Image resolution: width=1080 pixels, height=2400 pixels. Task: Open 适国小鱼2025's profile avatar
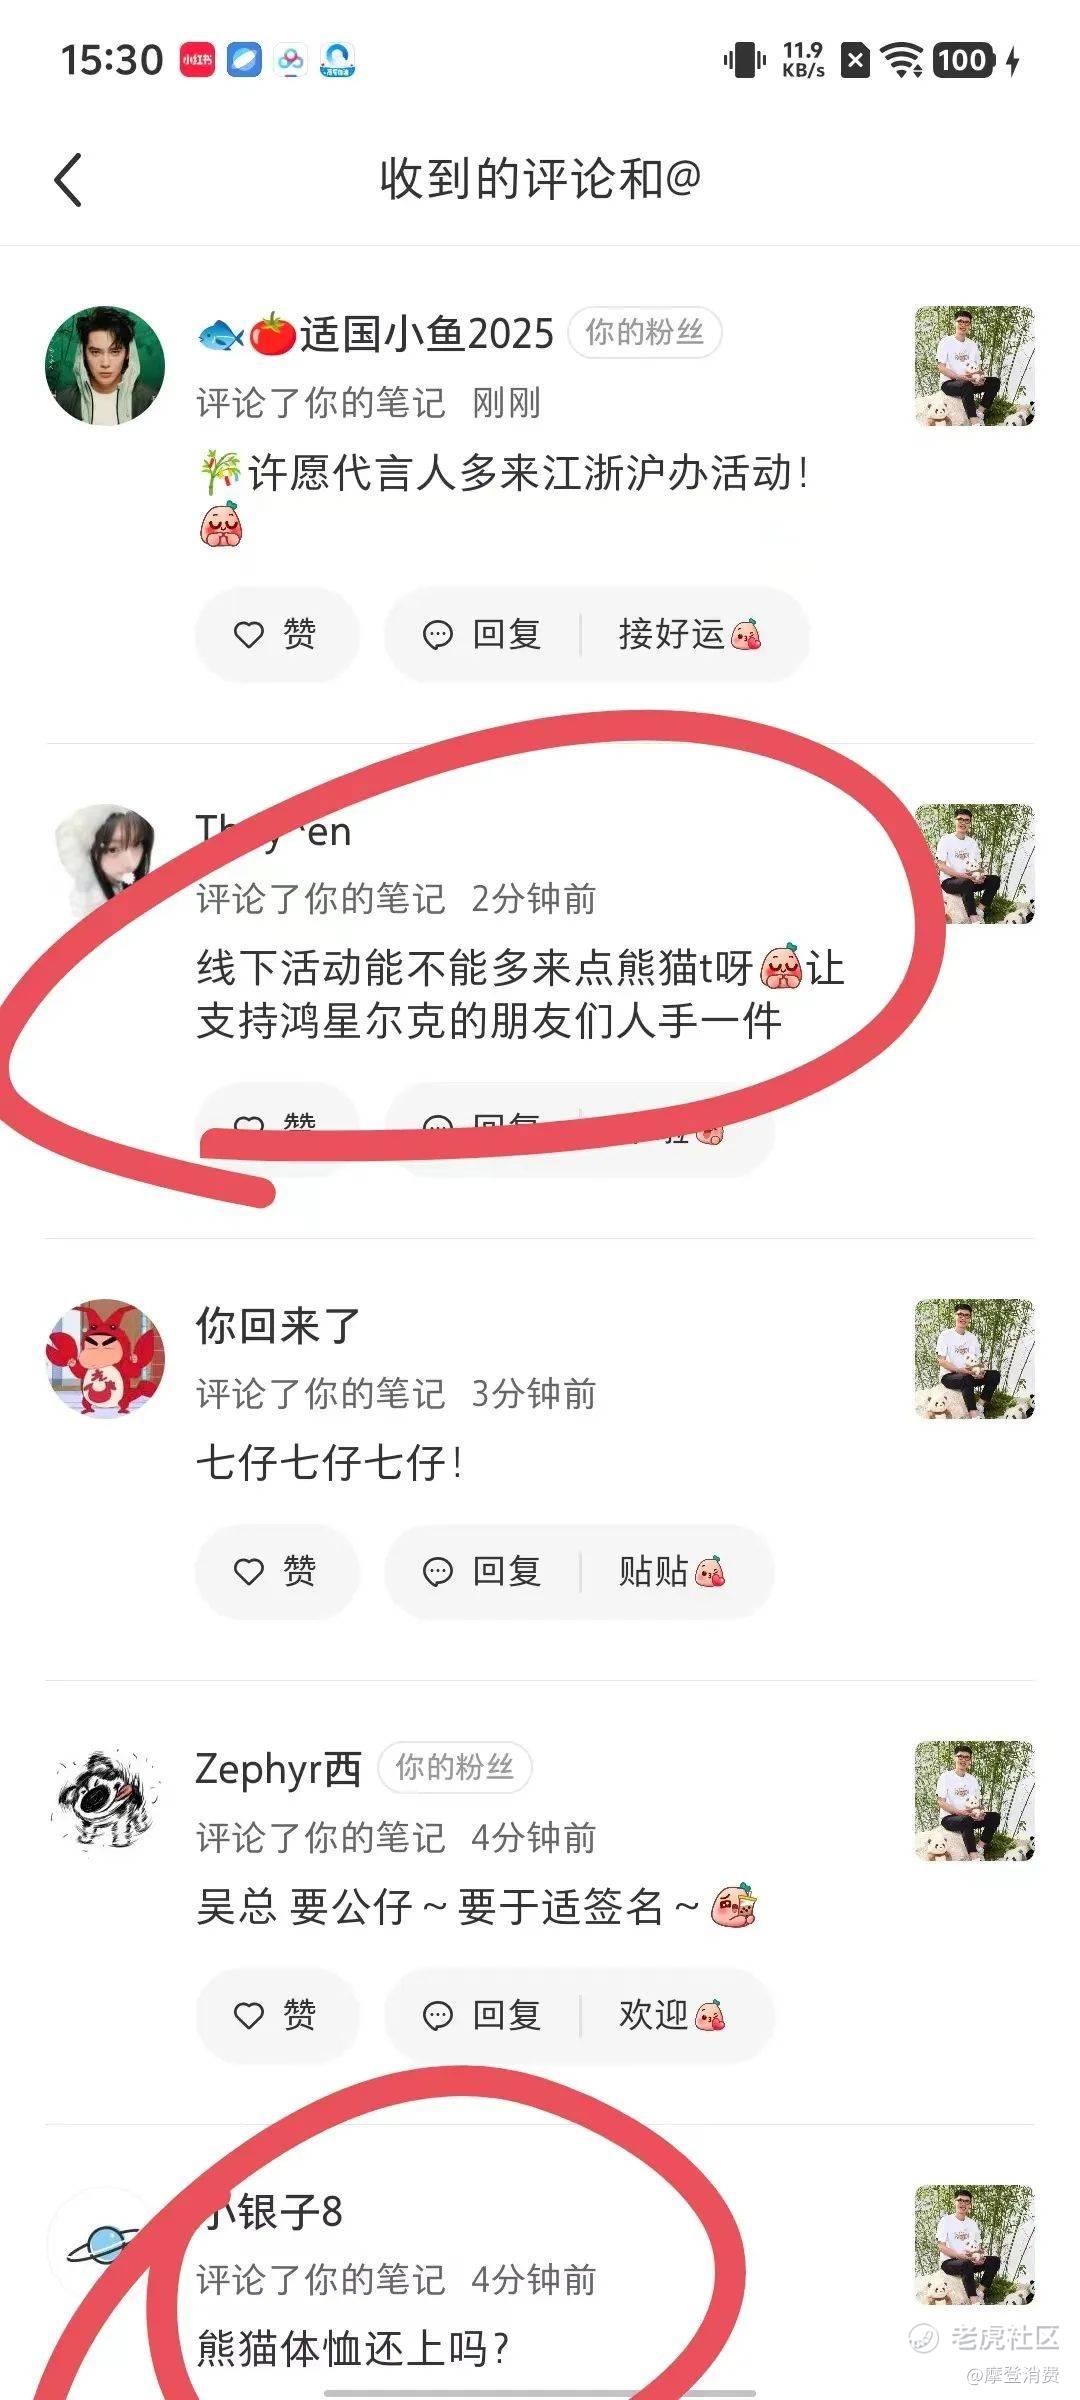pyautogui.click(x=105, y=366)
